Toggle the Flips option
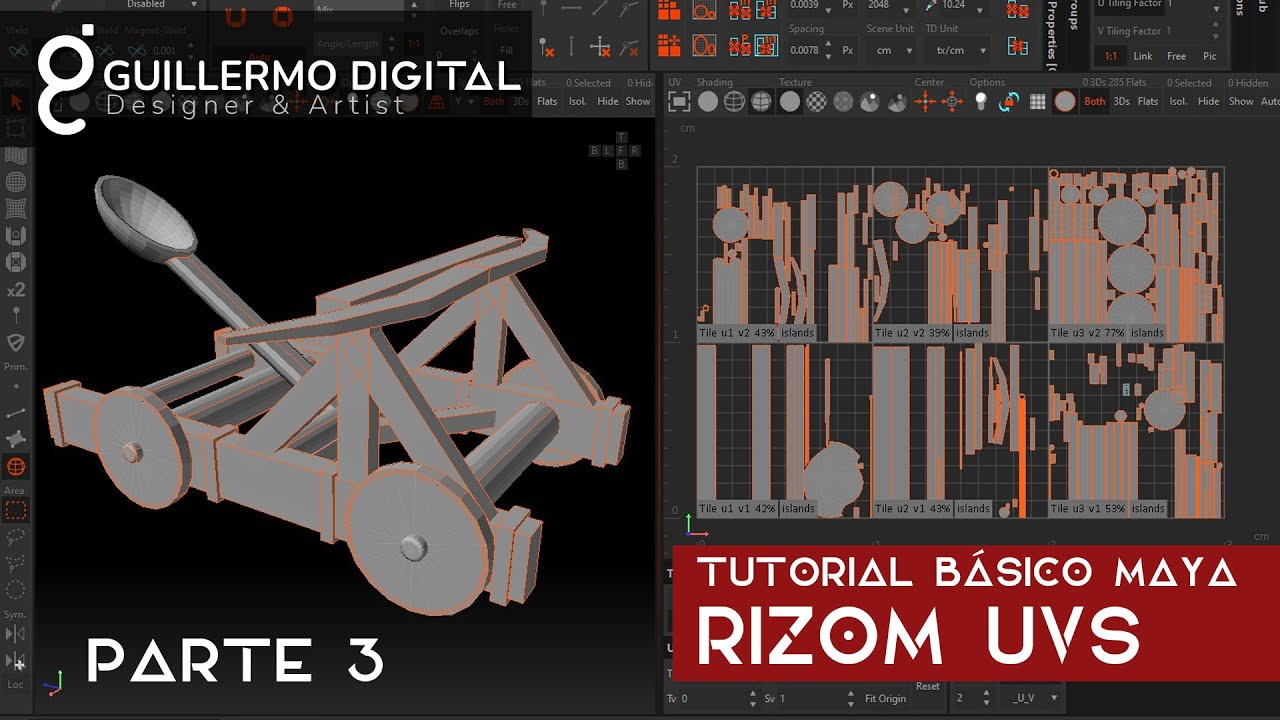This screenshot has width=1280, height=720. (459, 5)
